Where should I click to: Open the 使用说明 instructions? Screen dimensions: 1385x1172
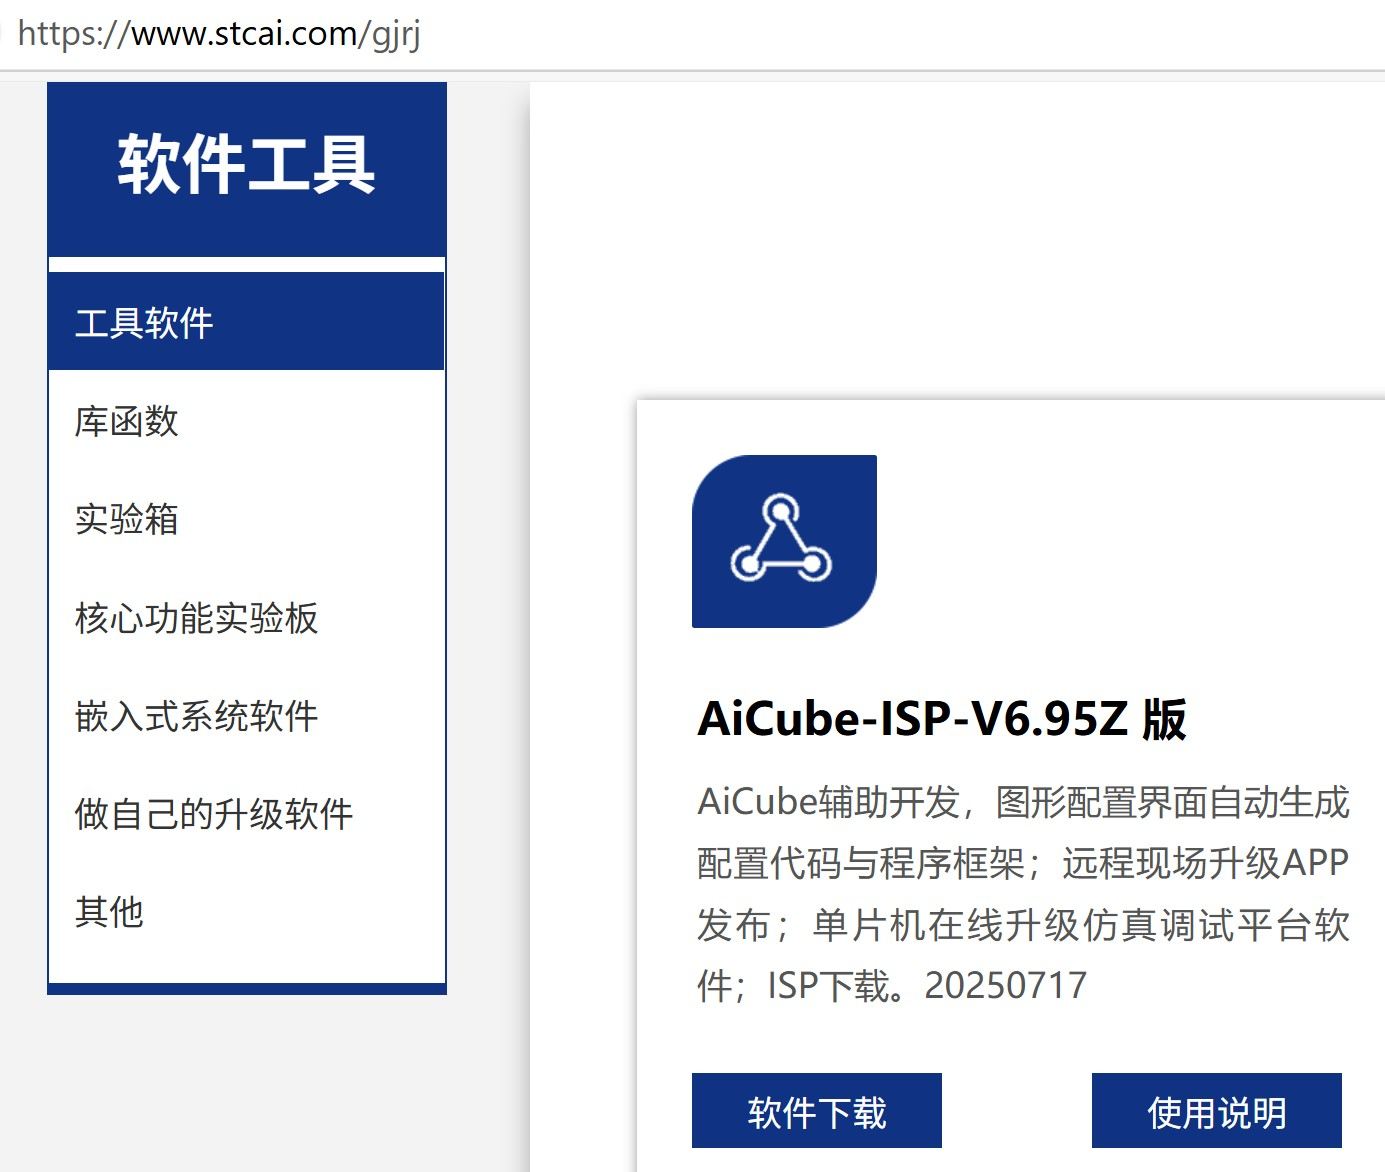coord(1216,1110)
